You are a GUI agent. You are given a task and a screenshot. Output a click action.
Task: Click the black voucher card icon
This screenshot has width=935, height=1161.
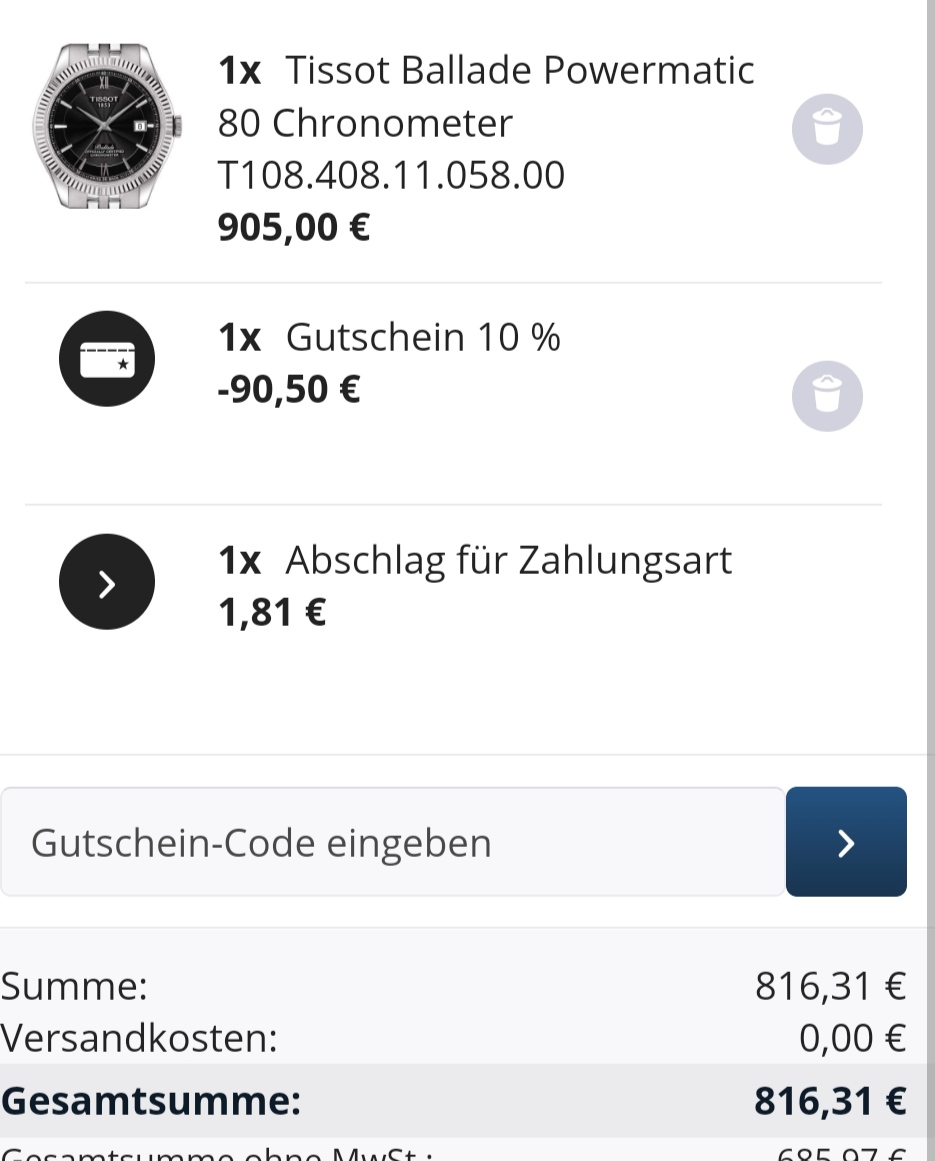[x=107, y=359]
